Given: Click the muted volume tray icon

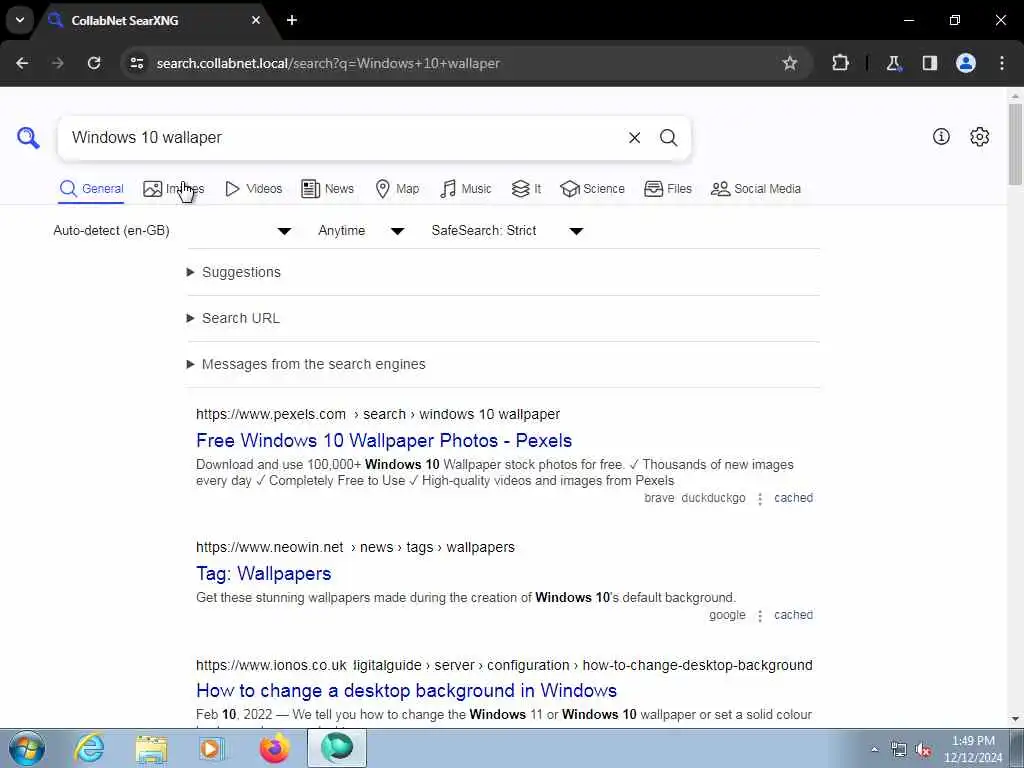Looking at the screenshot, I should (923, 749).
